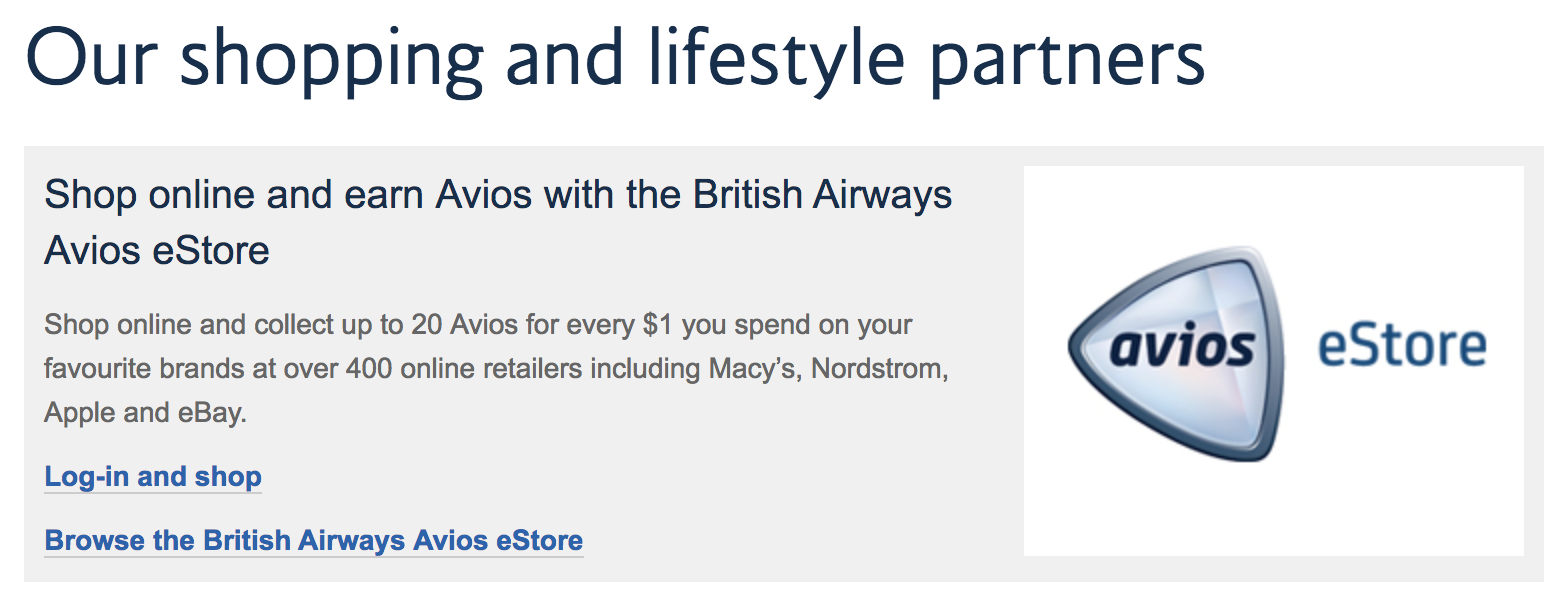Click the word 'partners' in main heading
The image size is (1566, 602).
[1068, 59]
